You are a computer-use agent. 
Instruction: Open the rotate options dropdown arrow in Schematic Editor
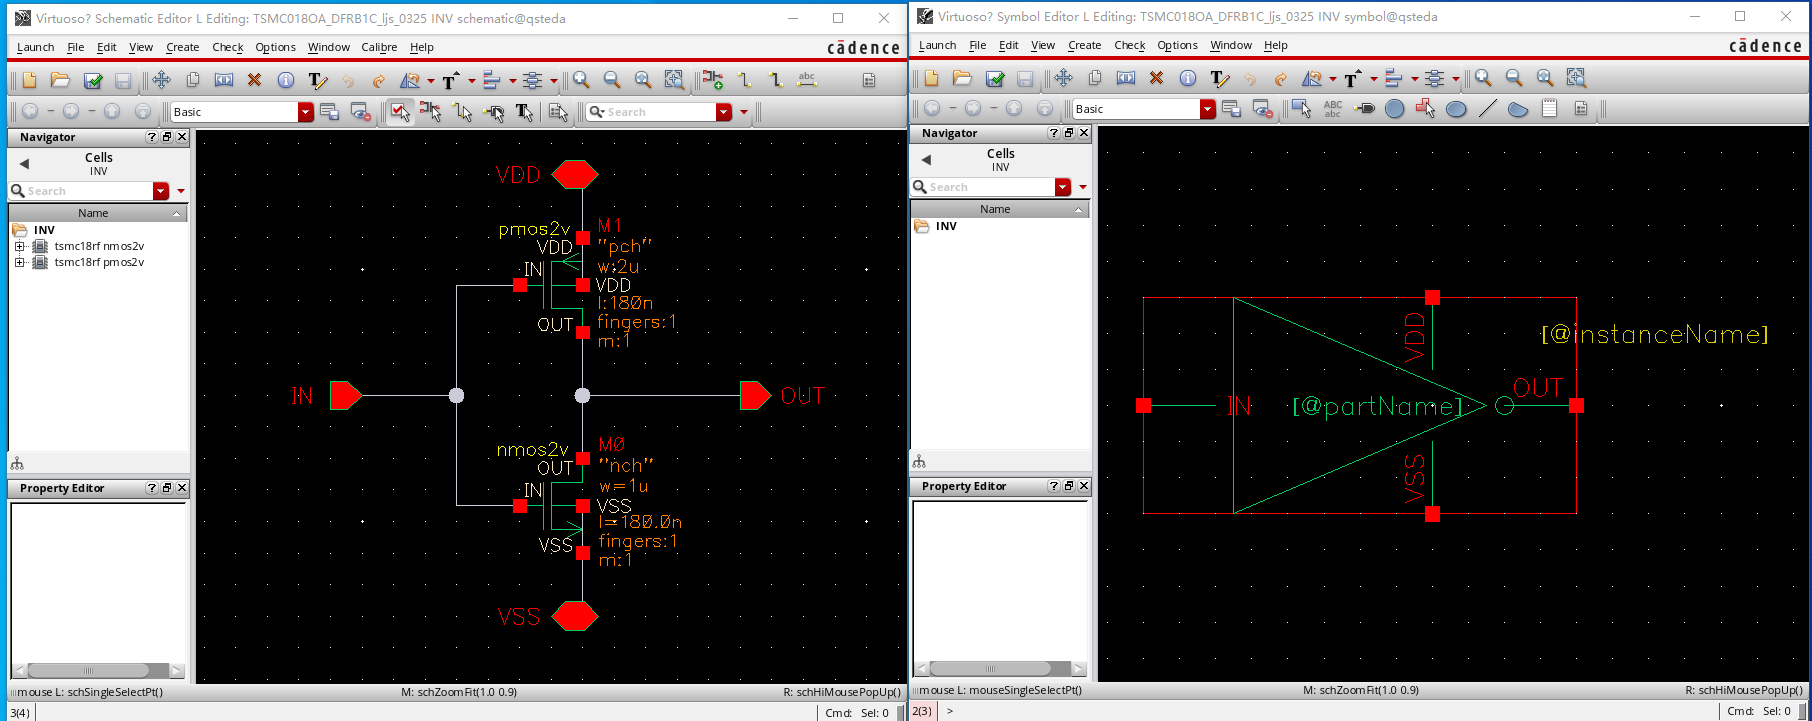(431, 81)
